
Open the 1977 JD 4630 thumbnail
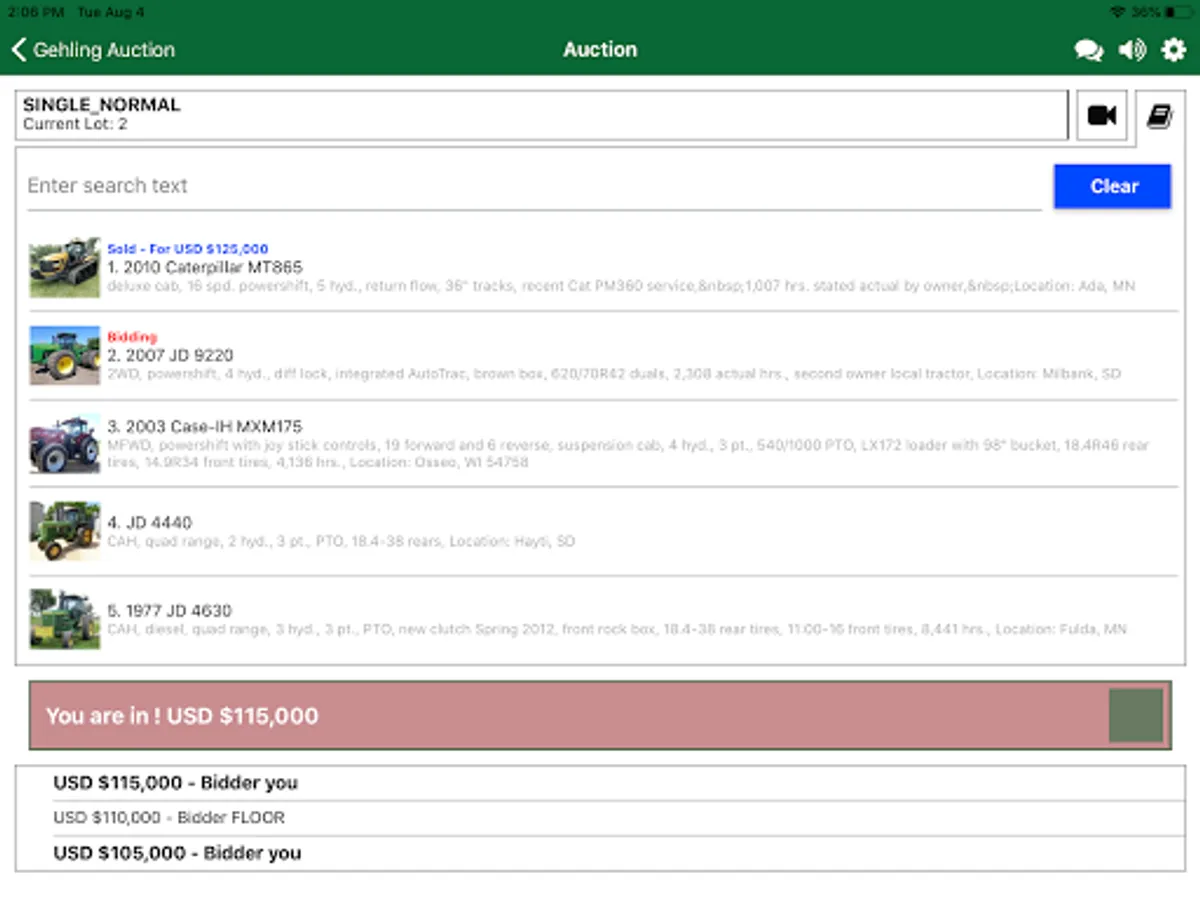(65, 619)
